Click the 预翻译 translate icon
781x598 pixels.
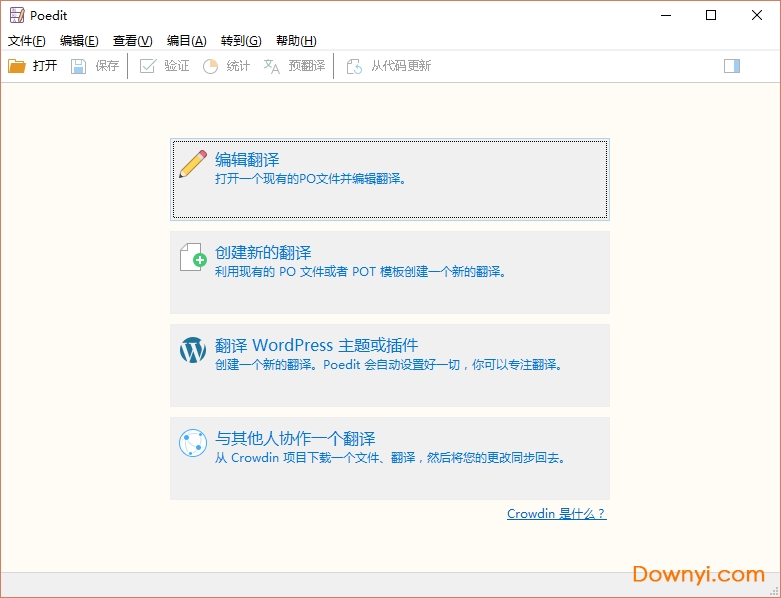pyautogui.click(x=271, y=66)
